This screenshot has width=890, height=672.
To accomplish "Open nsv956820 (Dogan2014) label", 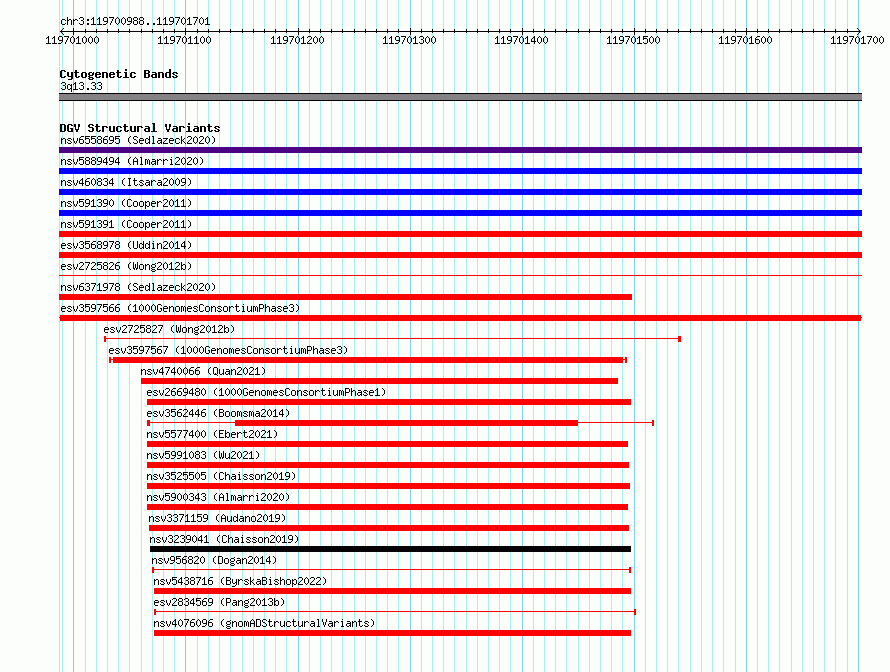I will tap(214, 560).
